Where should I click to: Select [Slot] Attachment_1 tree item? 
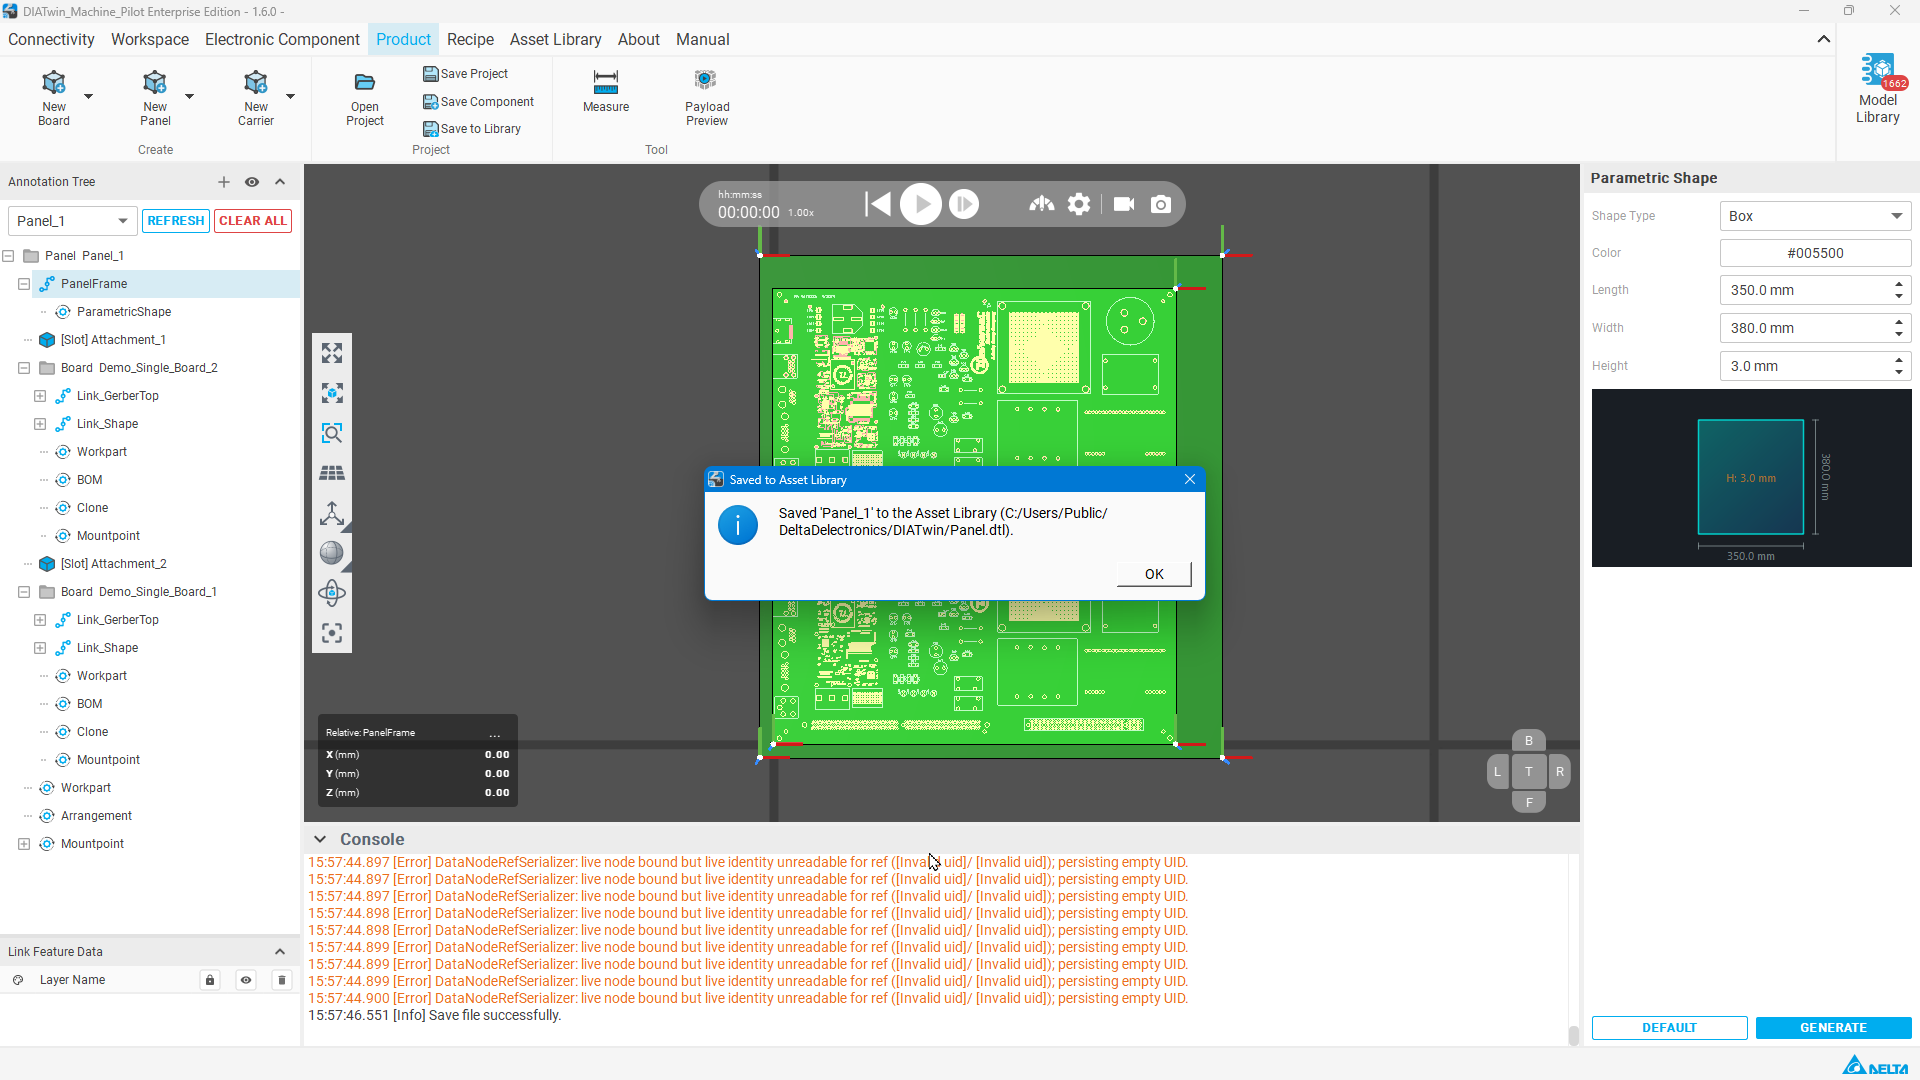[113, 340]
